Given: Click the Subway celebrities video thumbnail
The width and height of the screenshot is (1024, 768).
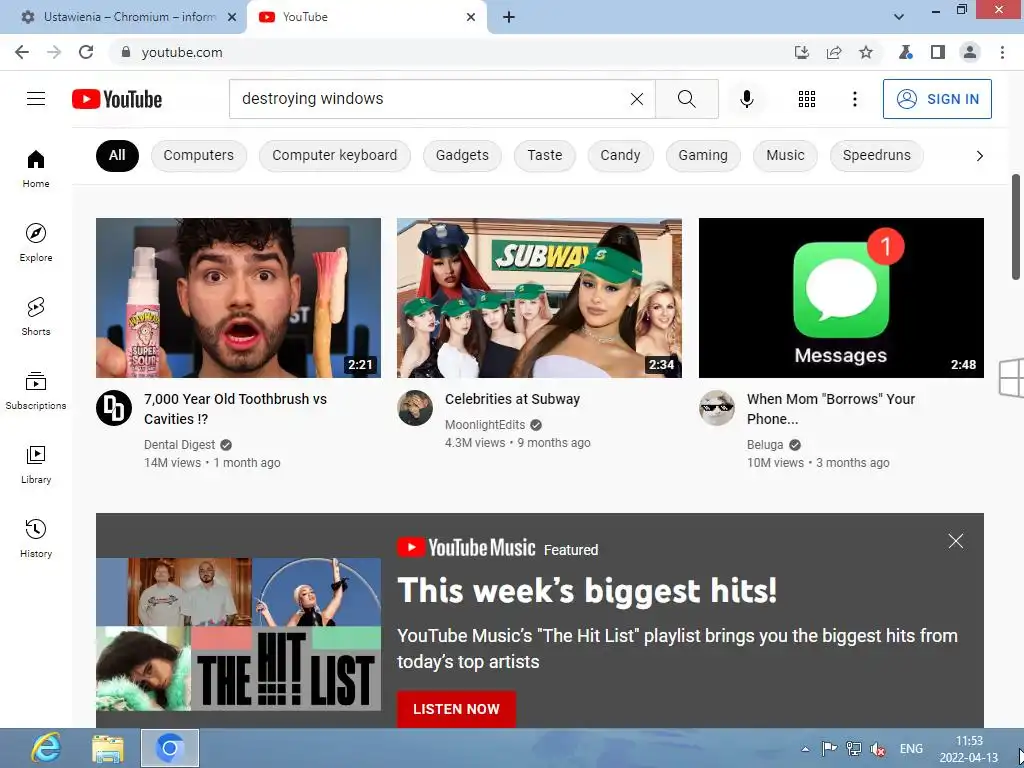Looking at the screenshot, I should 539,298.
